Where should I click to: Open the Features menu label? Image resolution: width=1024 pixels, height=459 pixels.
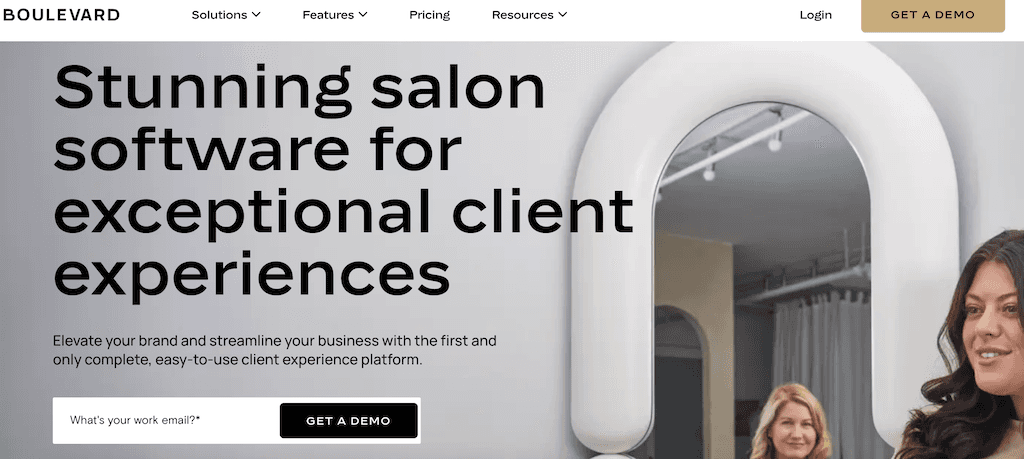coord(328,14)
